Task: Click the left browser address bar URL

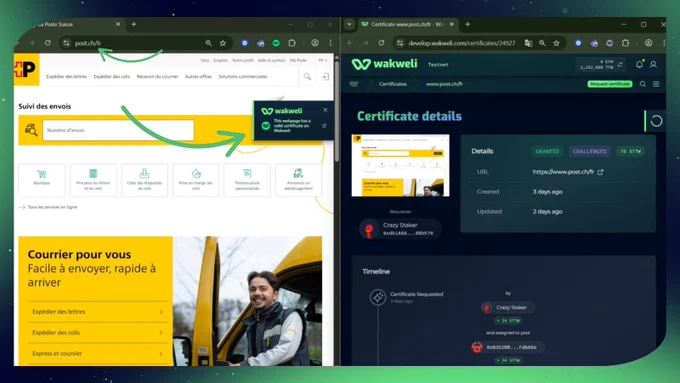Action: coord(88,43)
